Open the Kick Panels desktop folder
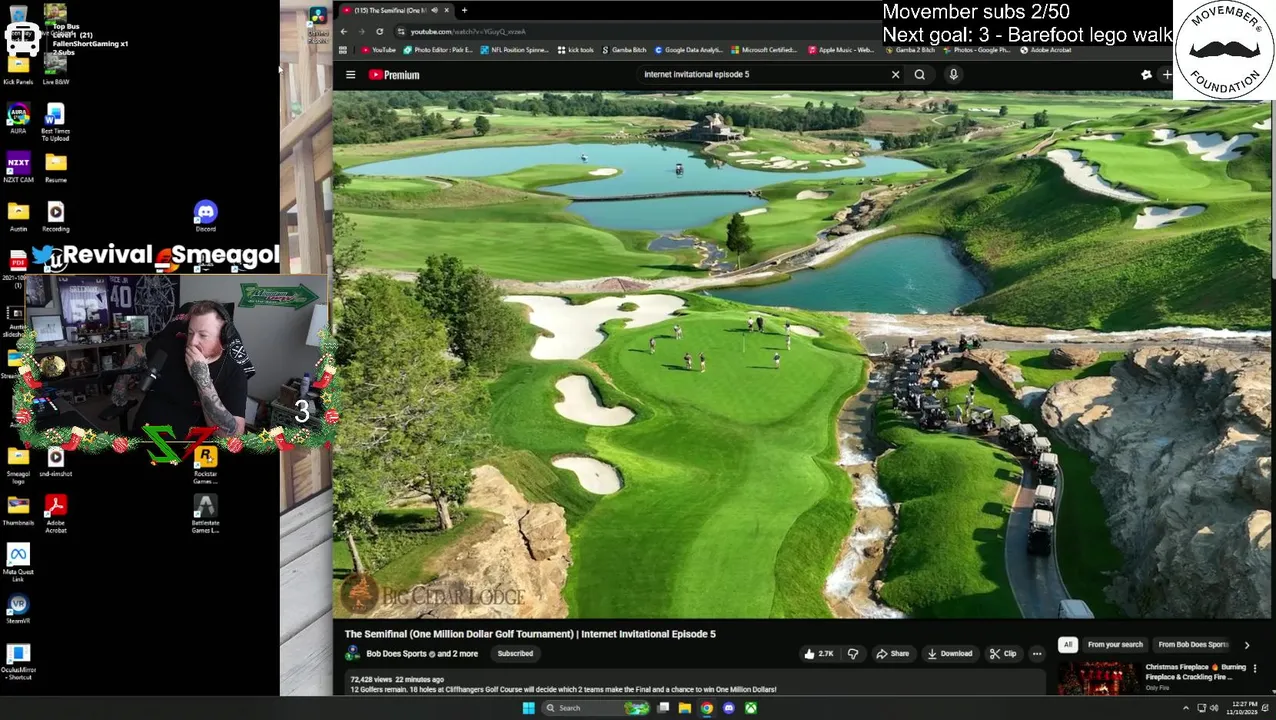 (18, 70)
